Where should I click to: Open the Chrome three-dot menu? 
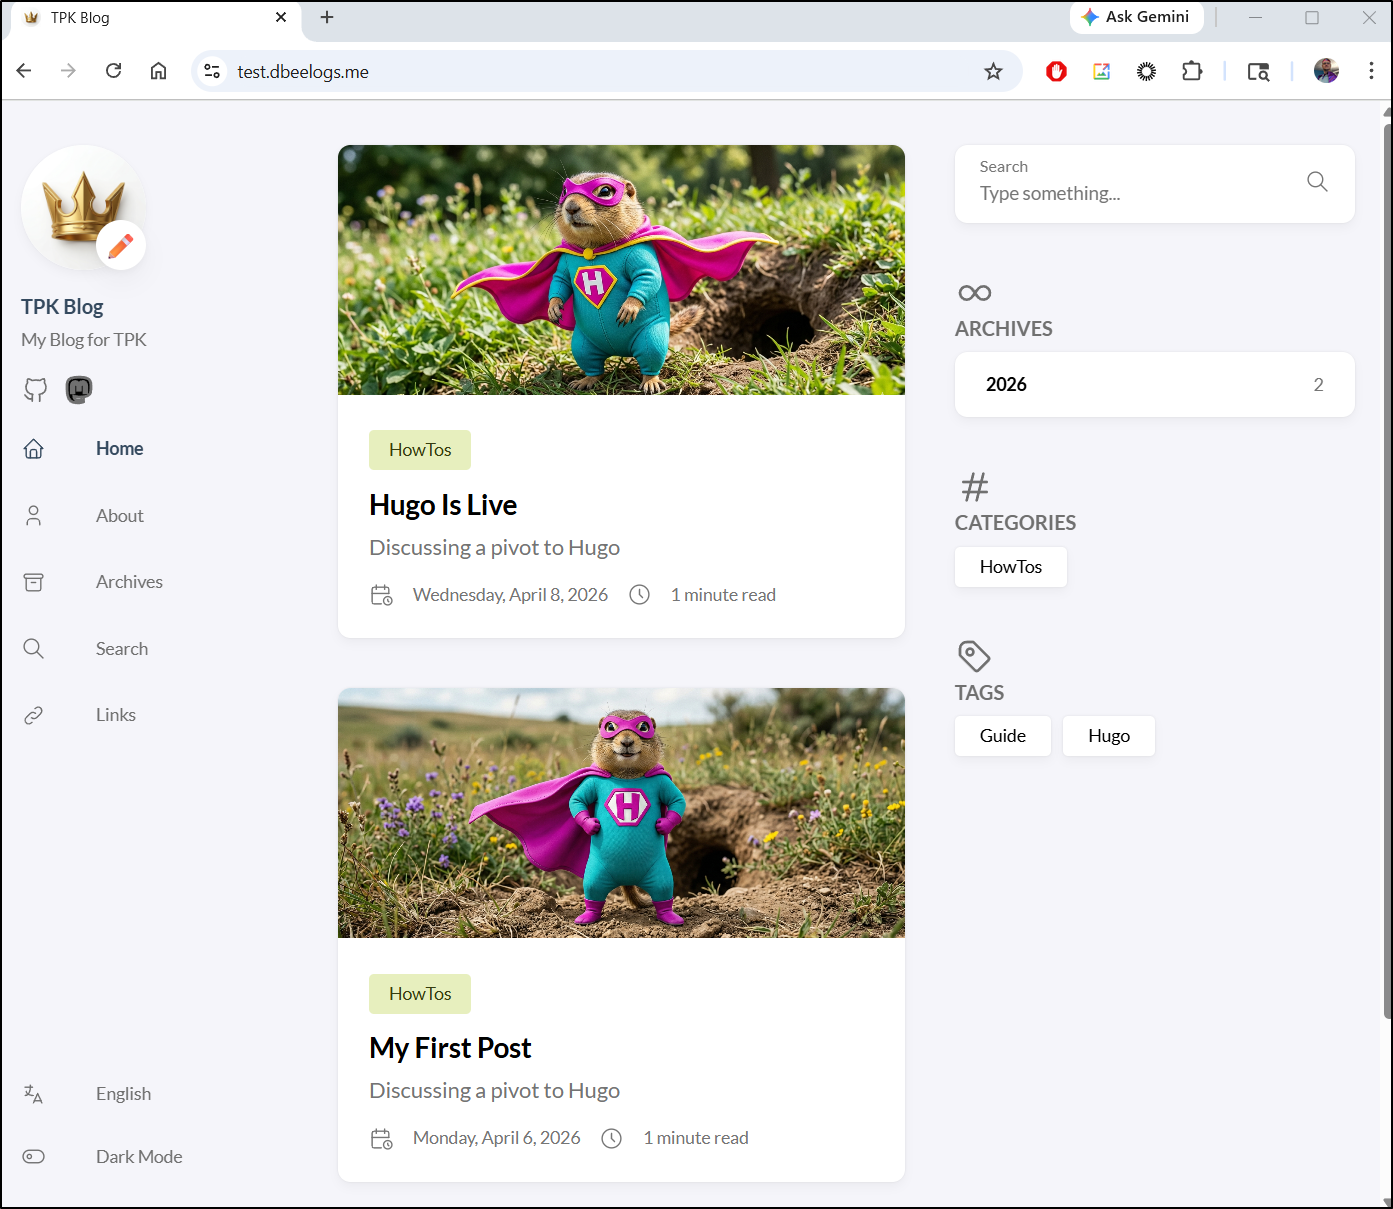tap(1370, 71)
